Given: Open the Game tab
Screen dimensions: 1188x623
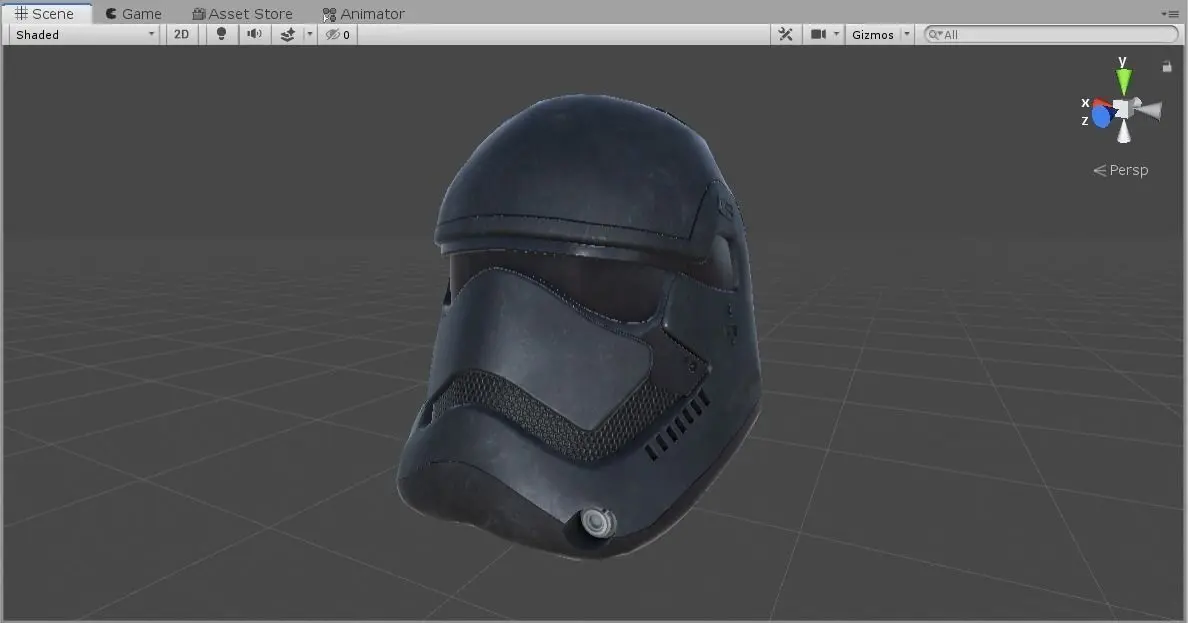Looking at the screenshot, I should (133, 14).
